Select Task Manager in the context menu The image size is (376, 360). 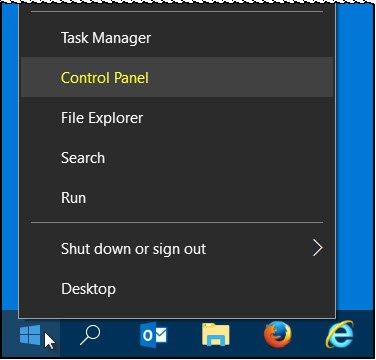177,38
